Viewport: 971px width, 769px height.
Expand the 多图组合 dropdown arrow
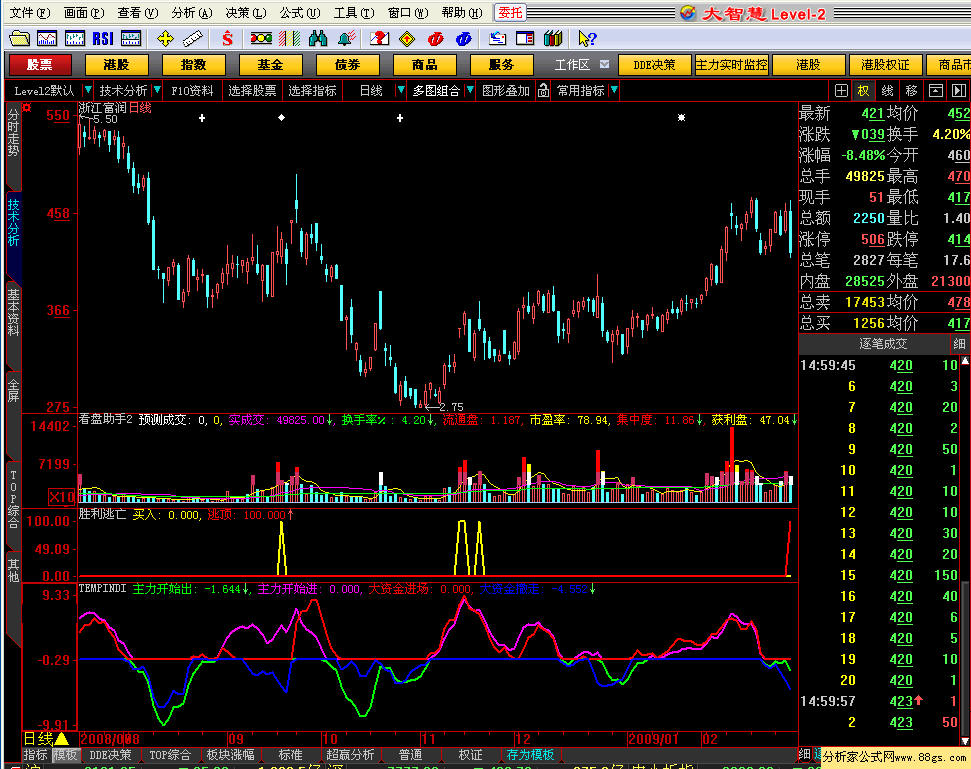470,90
